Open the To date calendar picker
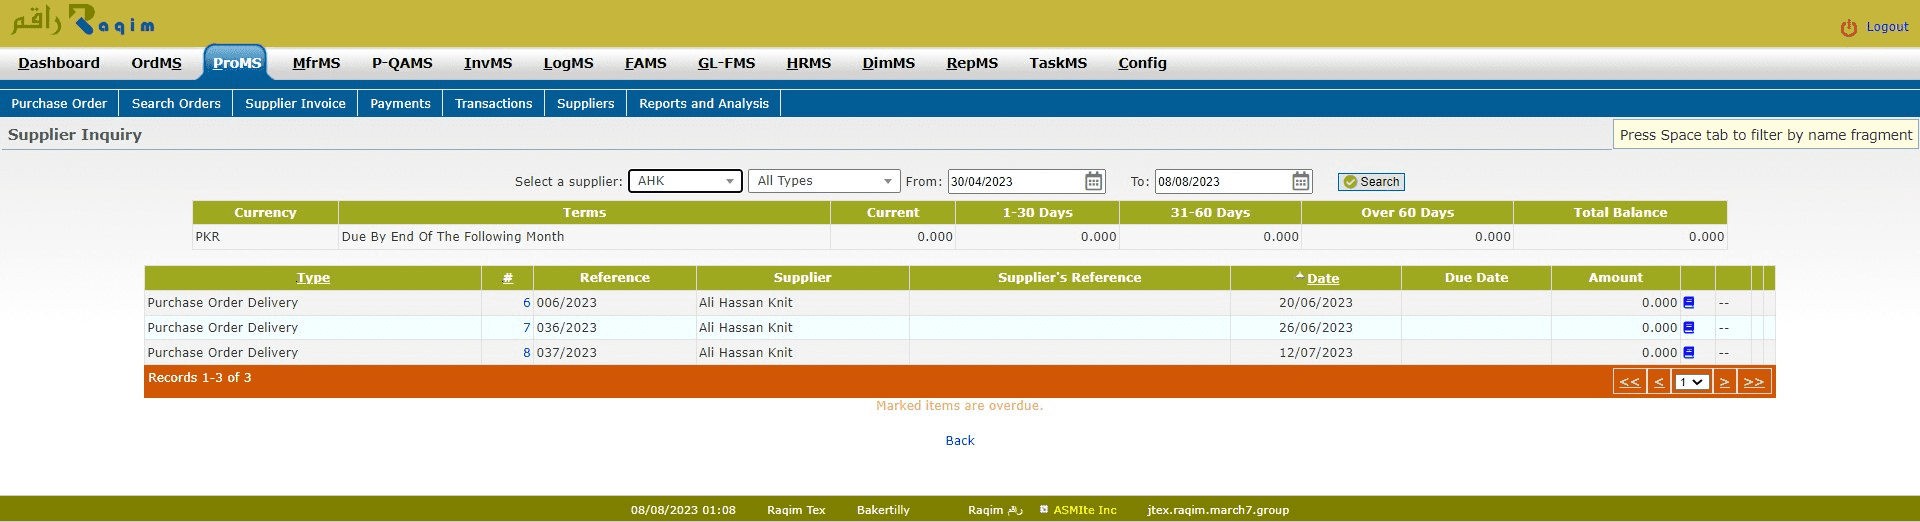Screen dimensions: 1920x522 1300,181
